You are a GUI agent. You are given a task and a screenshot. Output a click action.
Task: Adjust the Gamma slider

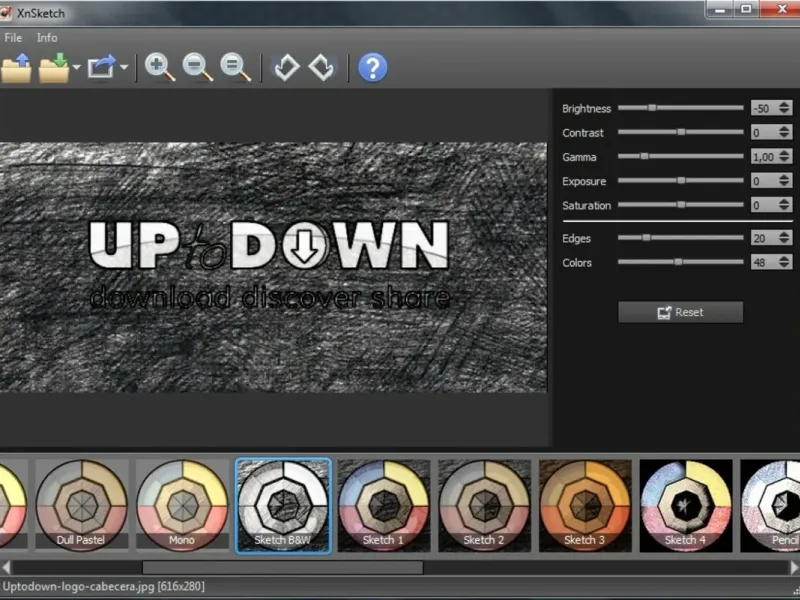(x=681, y=156)
